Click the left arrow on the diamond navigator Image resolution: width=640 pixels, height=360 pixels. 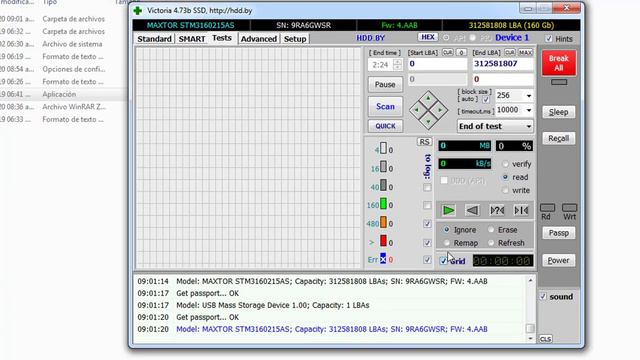[416, 110]
